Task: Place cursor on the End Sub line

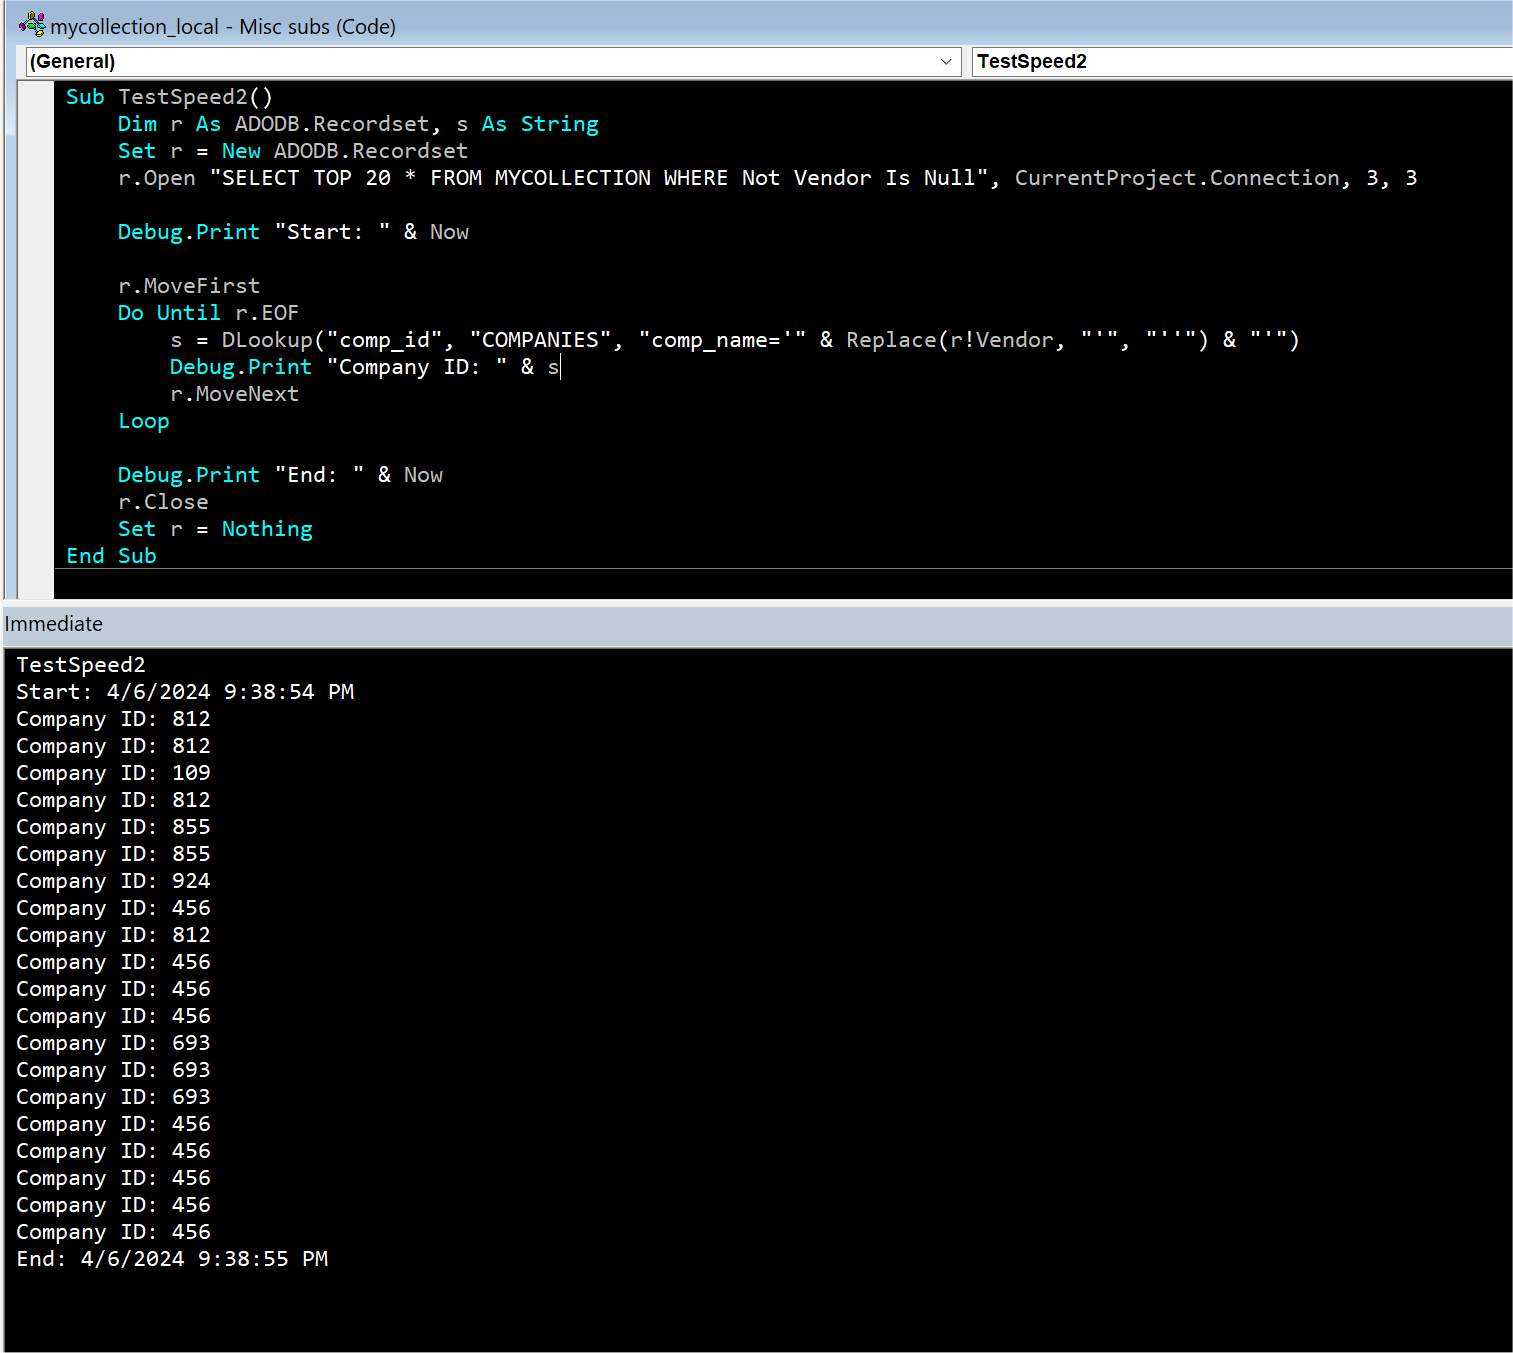Action: click(x=111, y=556)
